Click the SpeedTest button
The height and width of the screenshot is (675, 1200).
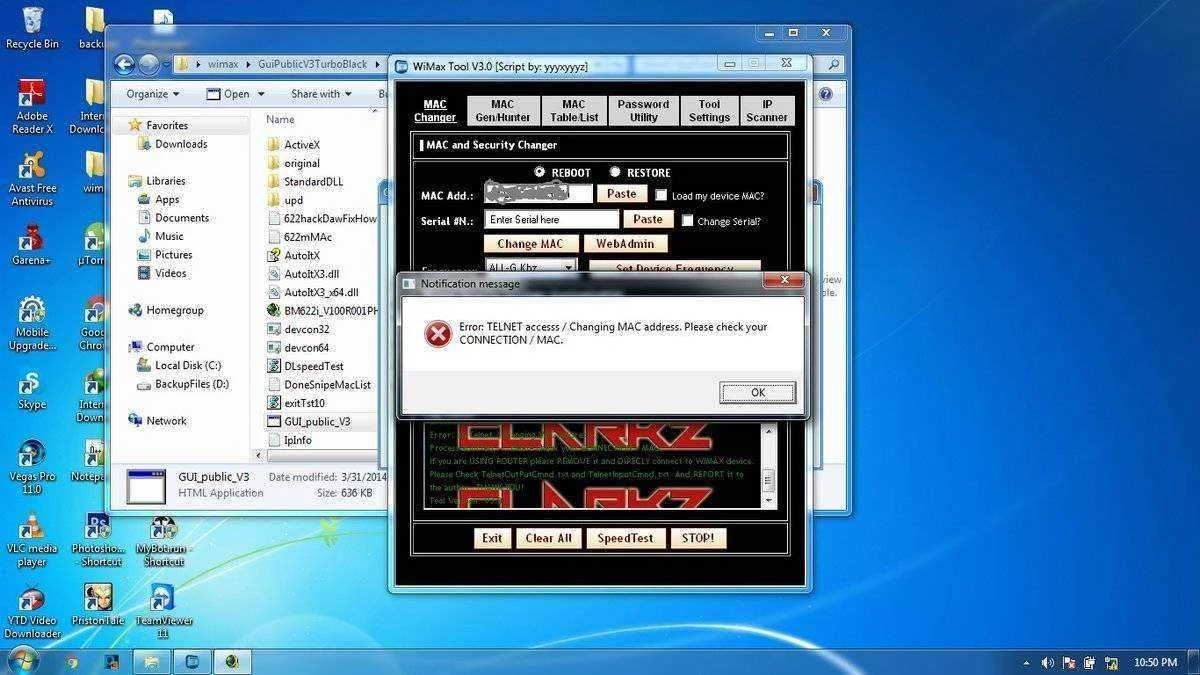(625, 538)
